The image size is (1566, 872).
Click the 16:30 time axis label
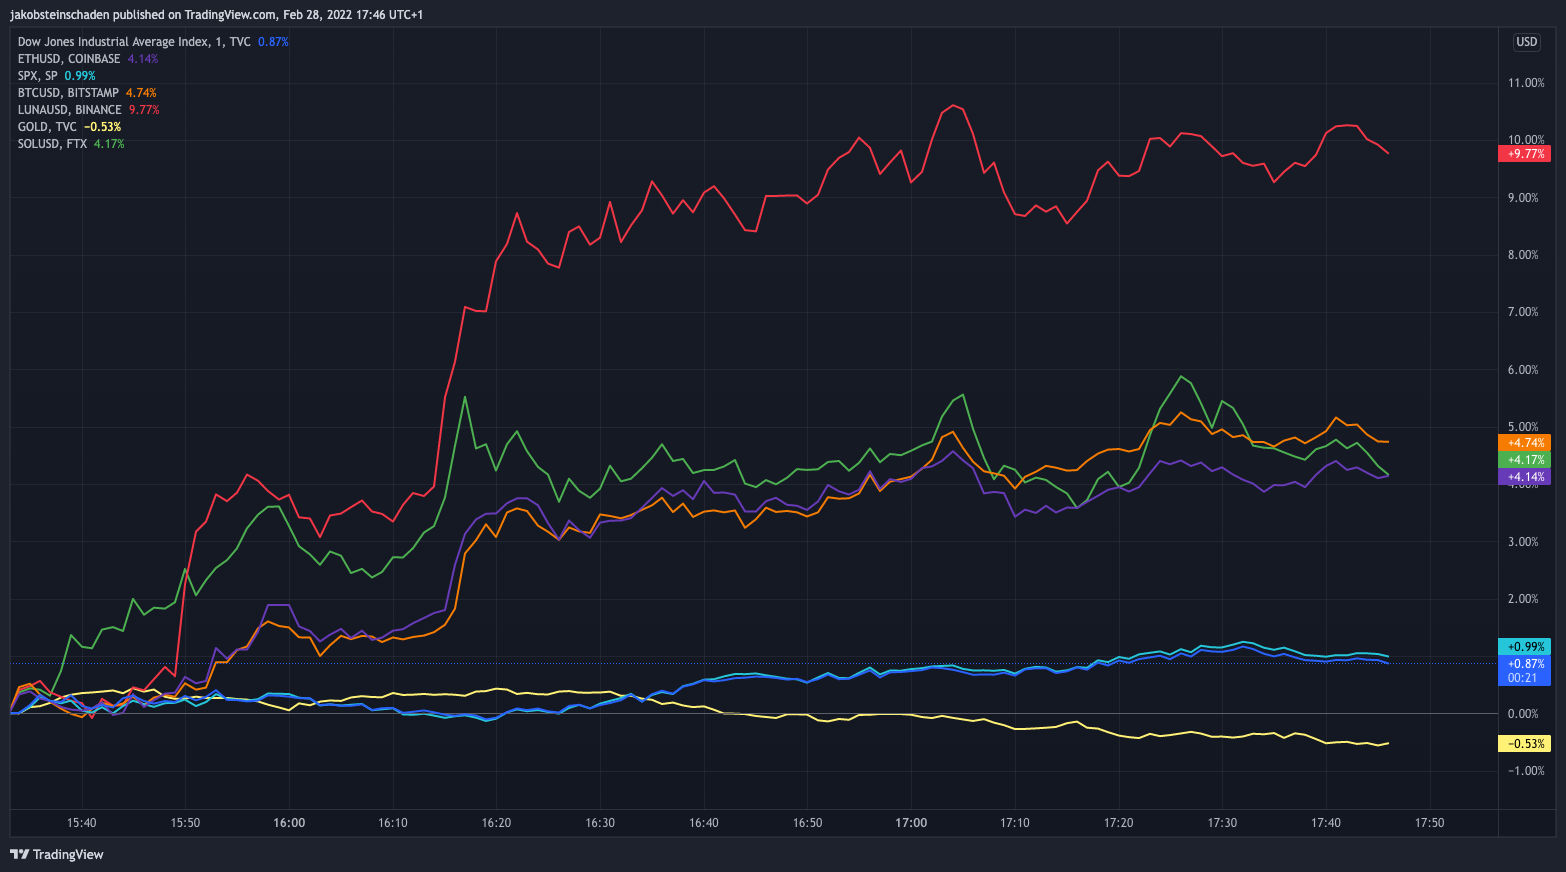click(x=600, y=823)
